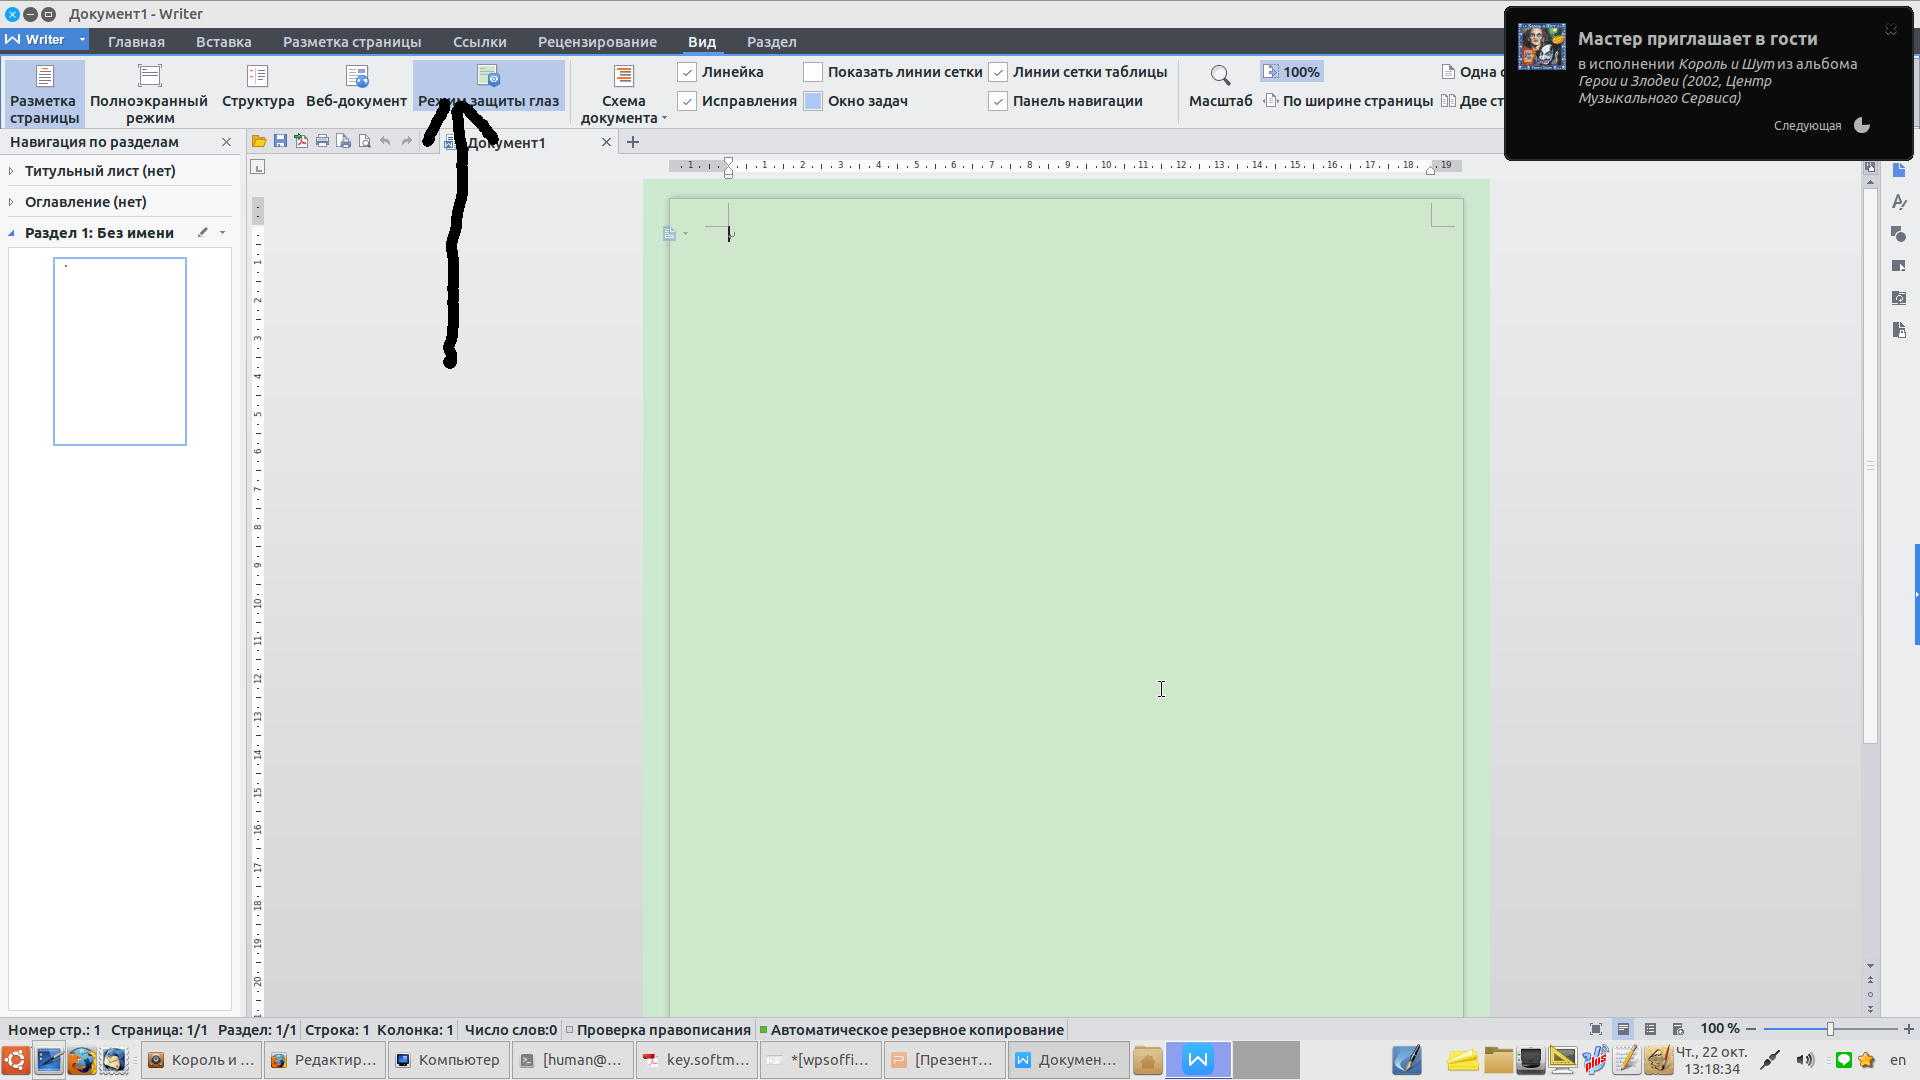Click the zoom slider in status bar

pyautogui.click(x=1830, y=1029)
